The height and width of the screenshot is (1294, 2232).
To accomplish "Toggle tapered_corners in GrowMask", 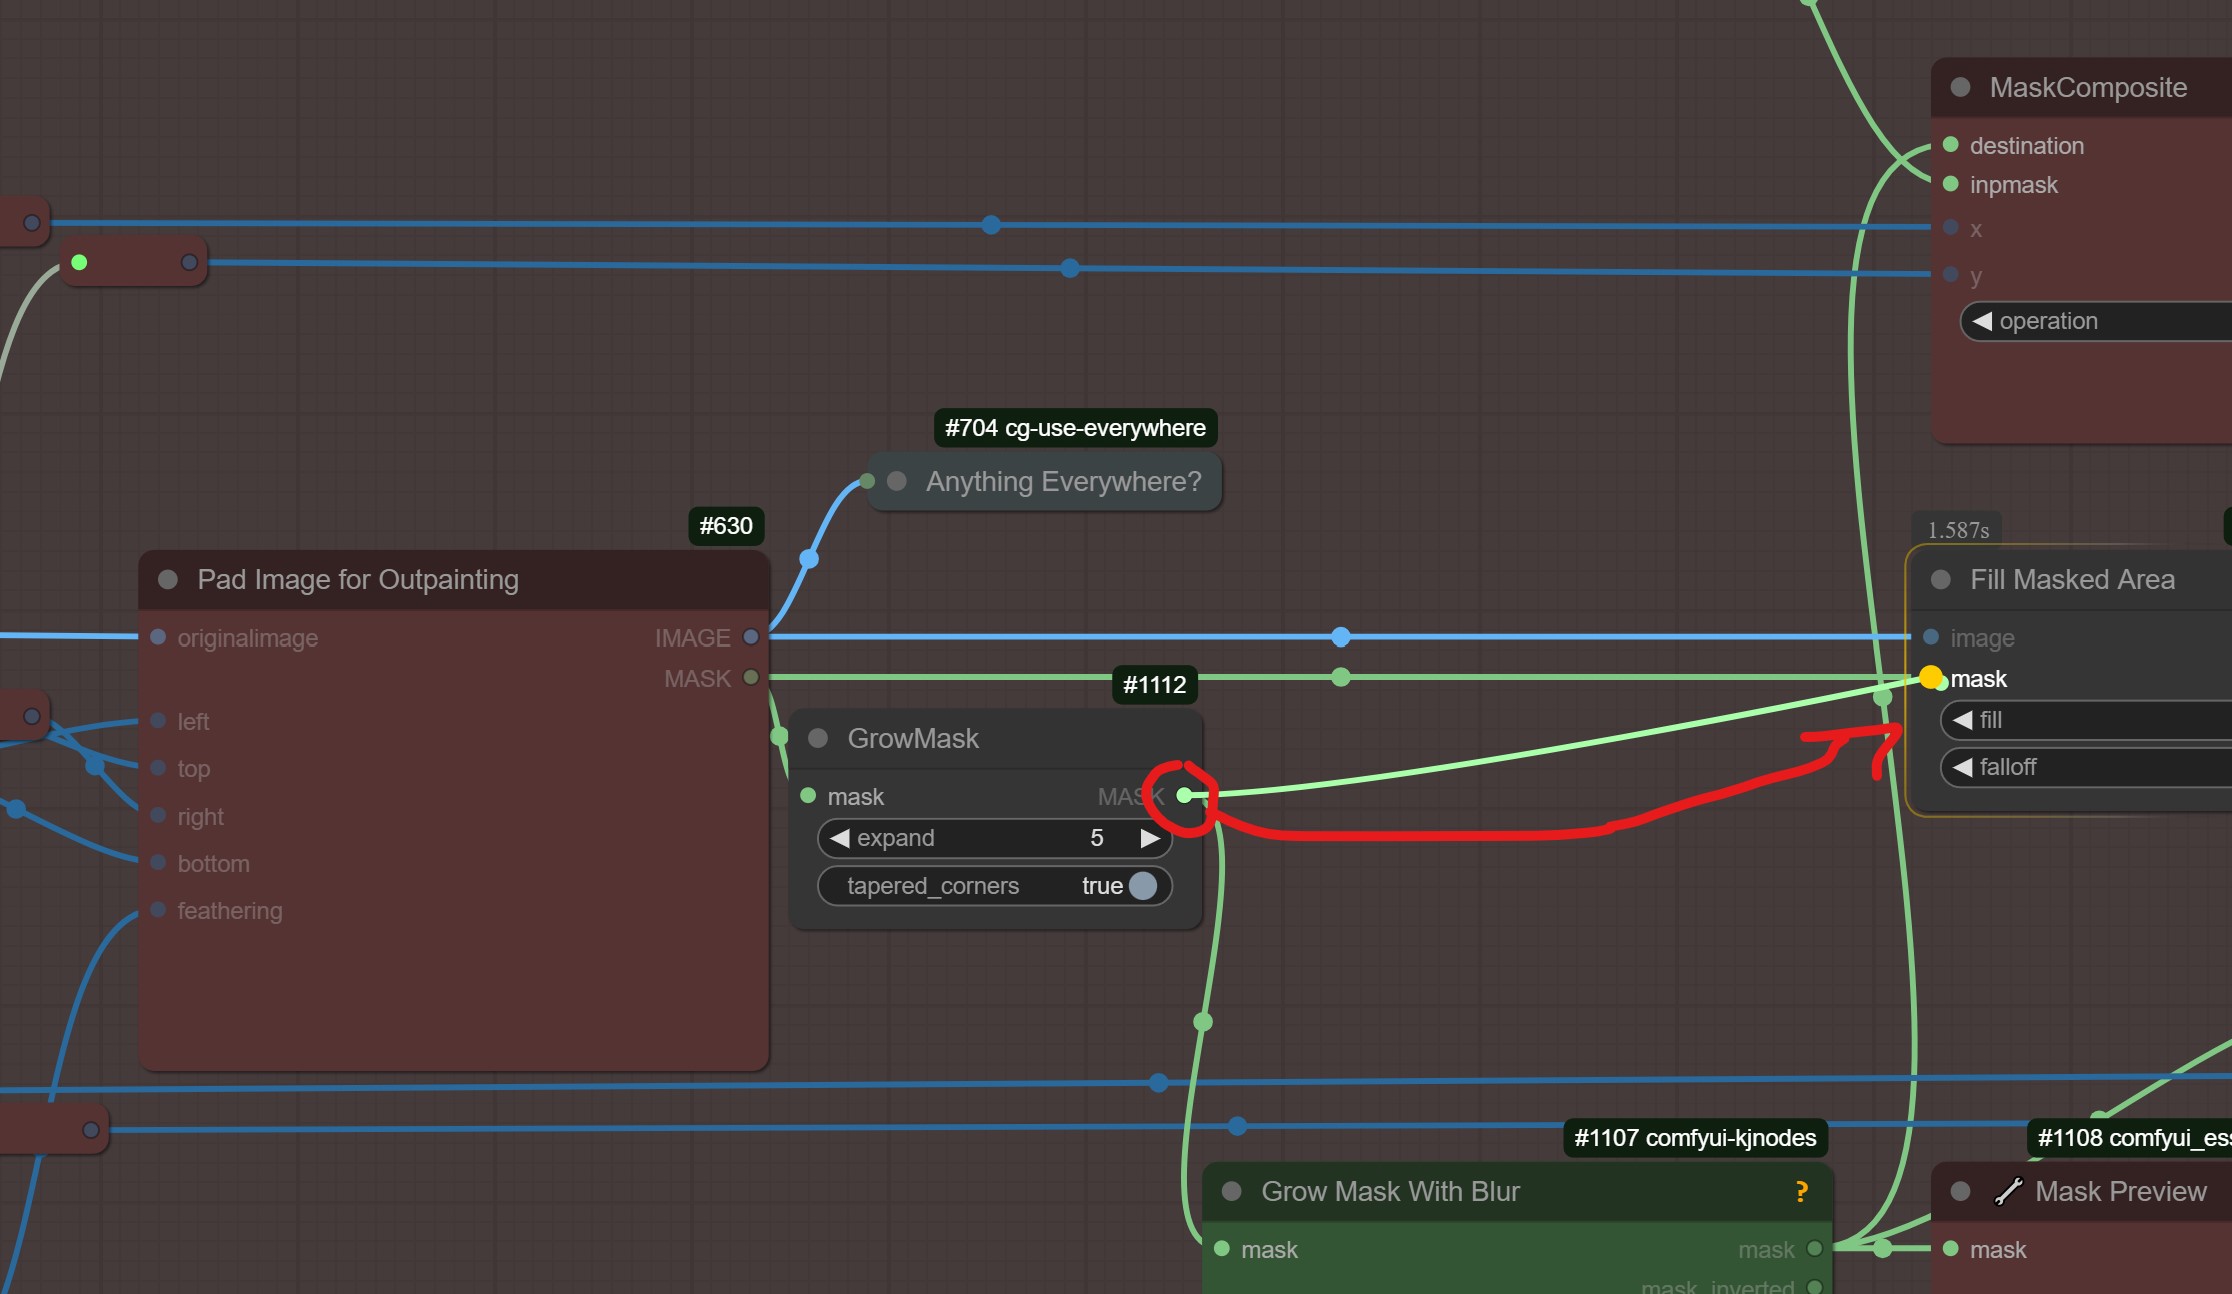I will [x=1141, y=886].
